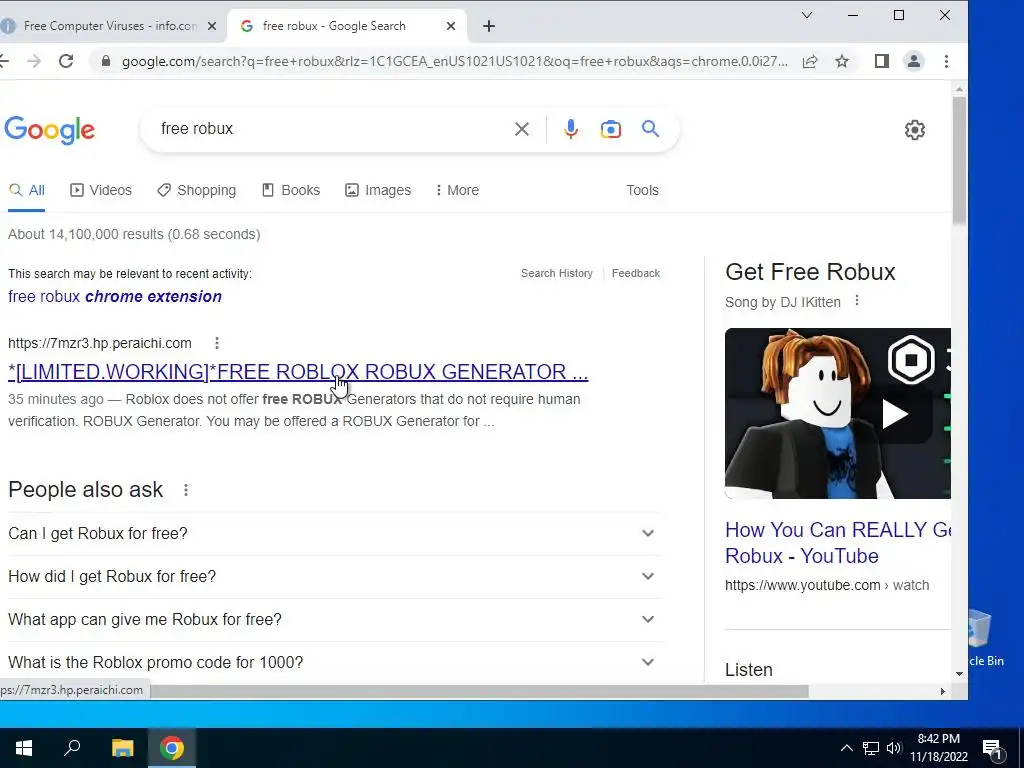Go to the Google logo homepage

(x=50, y=130)
